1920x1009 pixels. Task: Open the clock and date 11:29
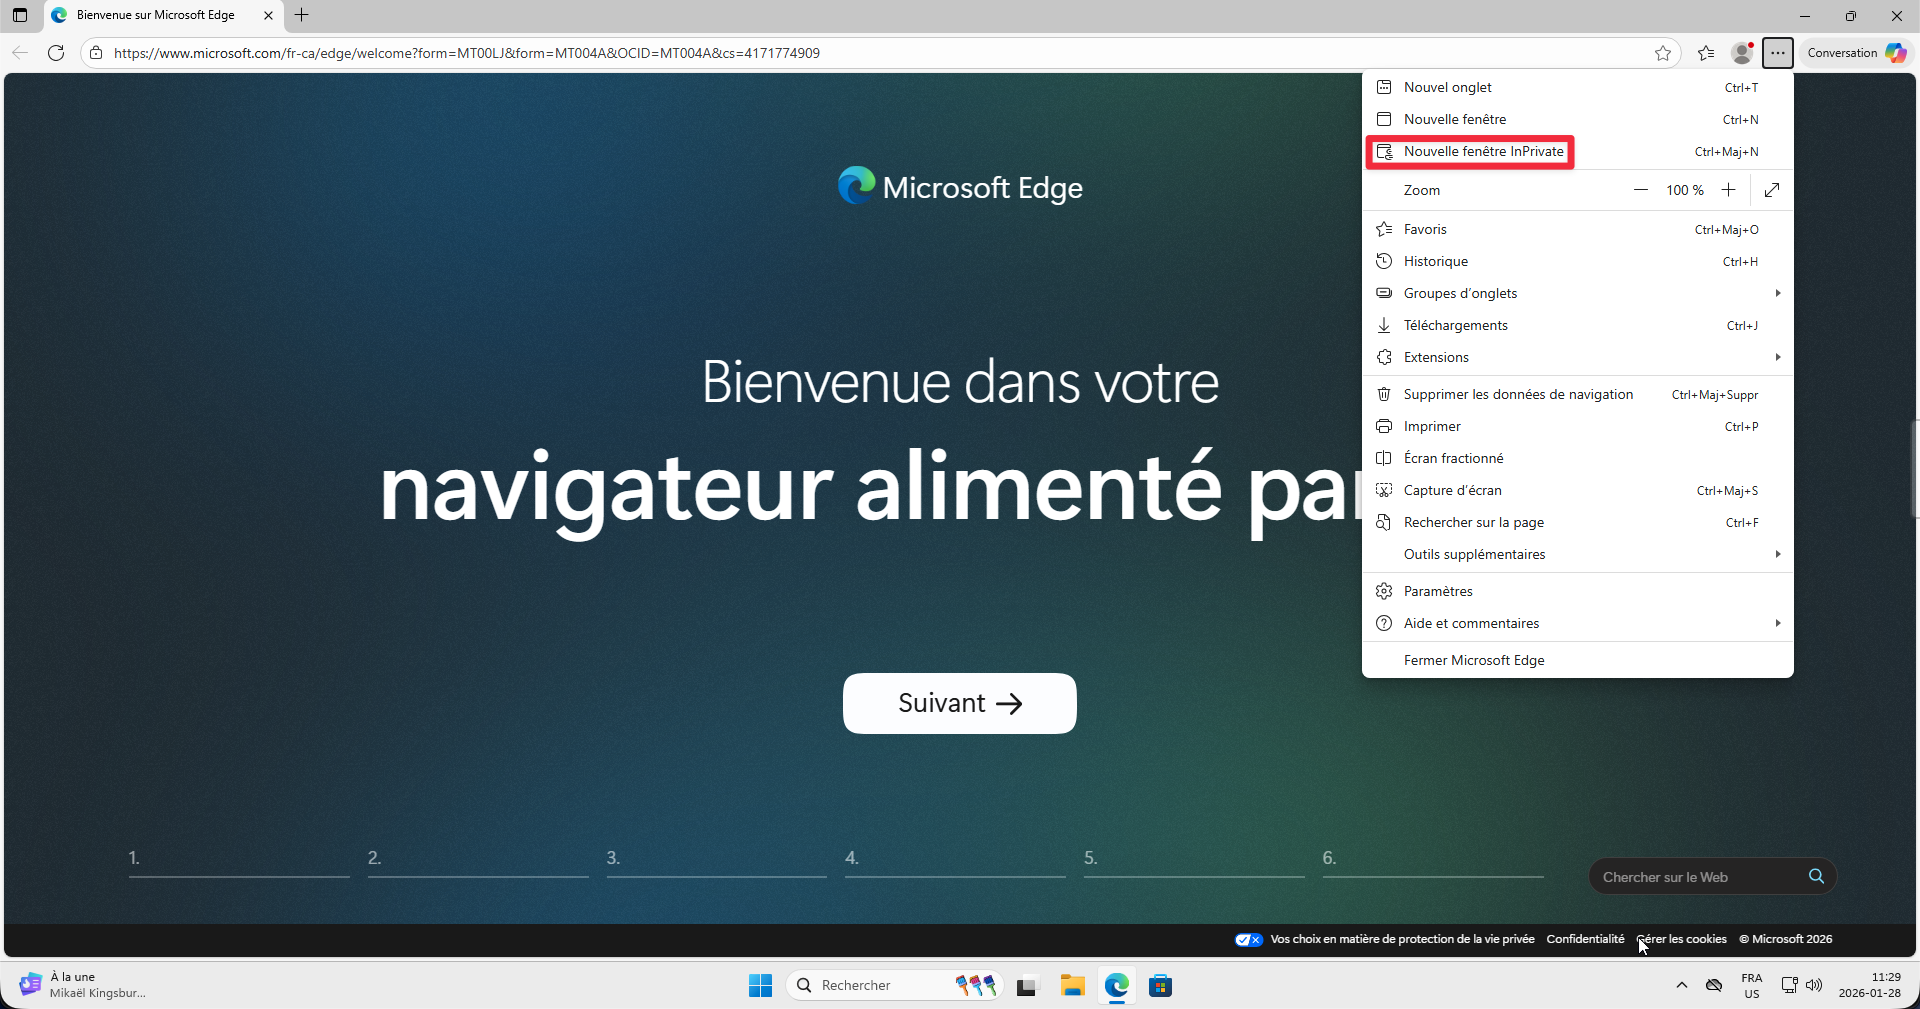[x=1870, y=986]
